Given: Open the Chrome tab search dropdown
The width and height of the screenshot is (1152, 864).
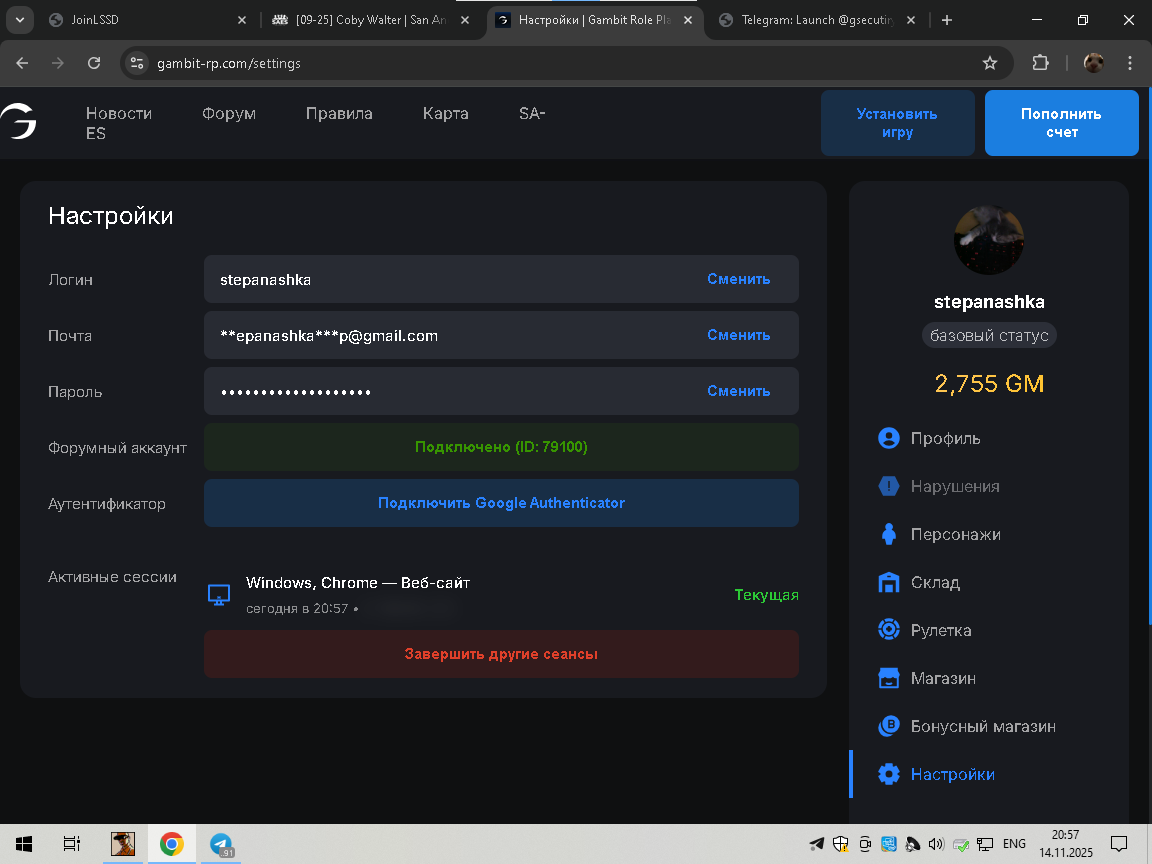Looking at the screenshot, I should pyautogui.click(x=19, y=20).
